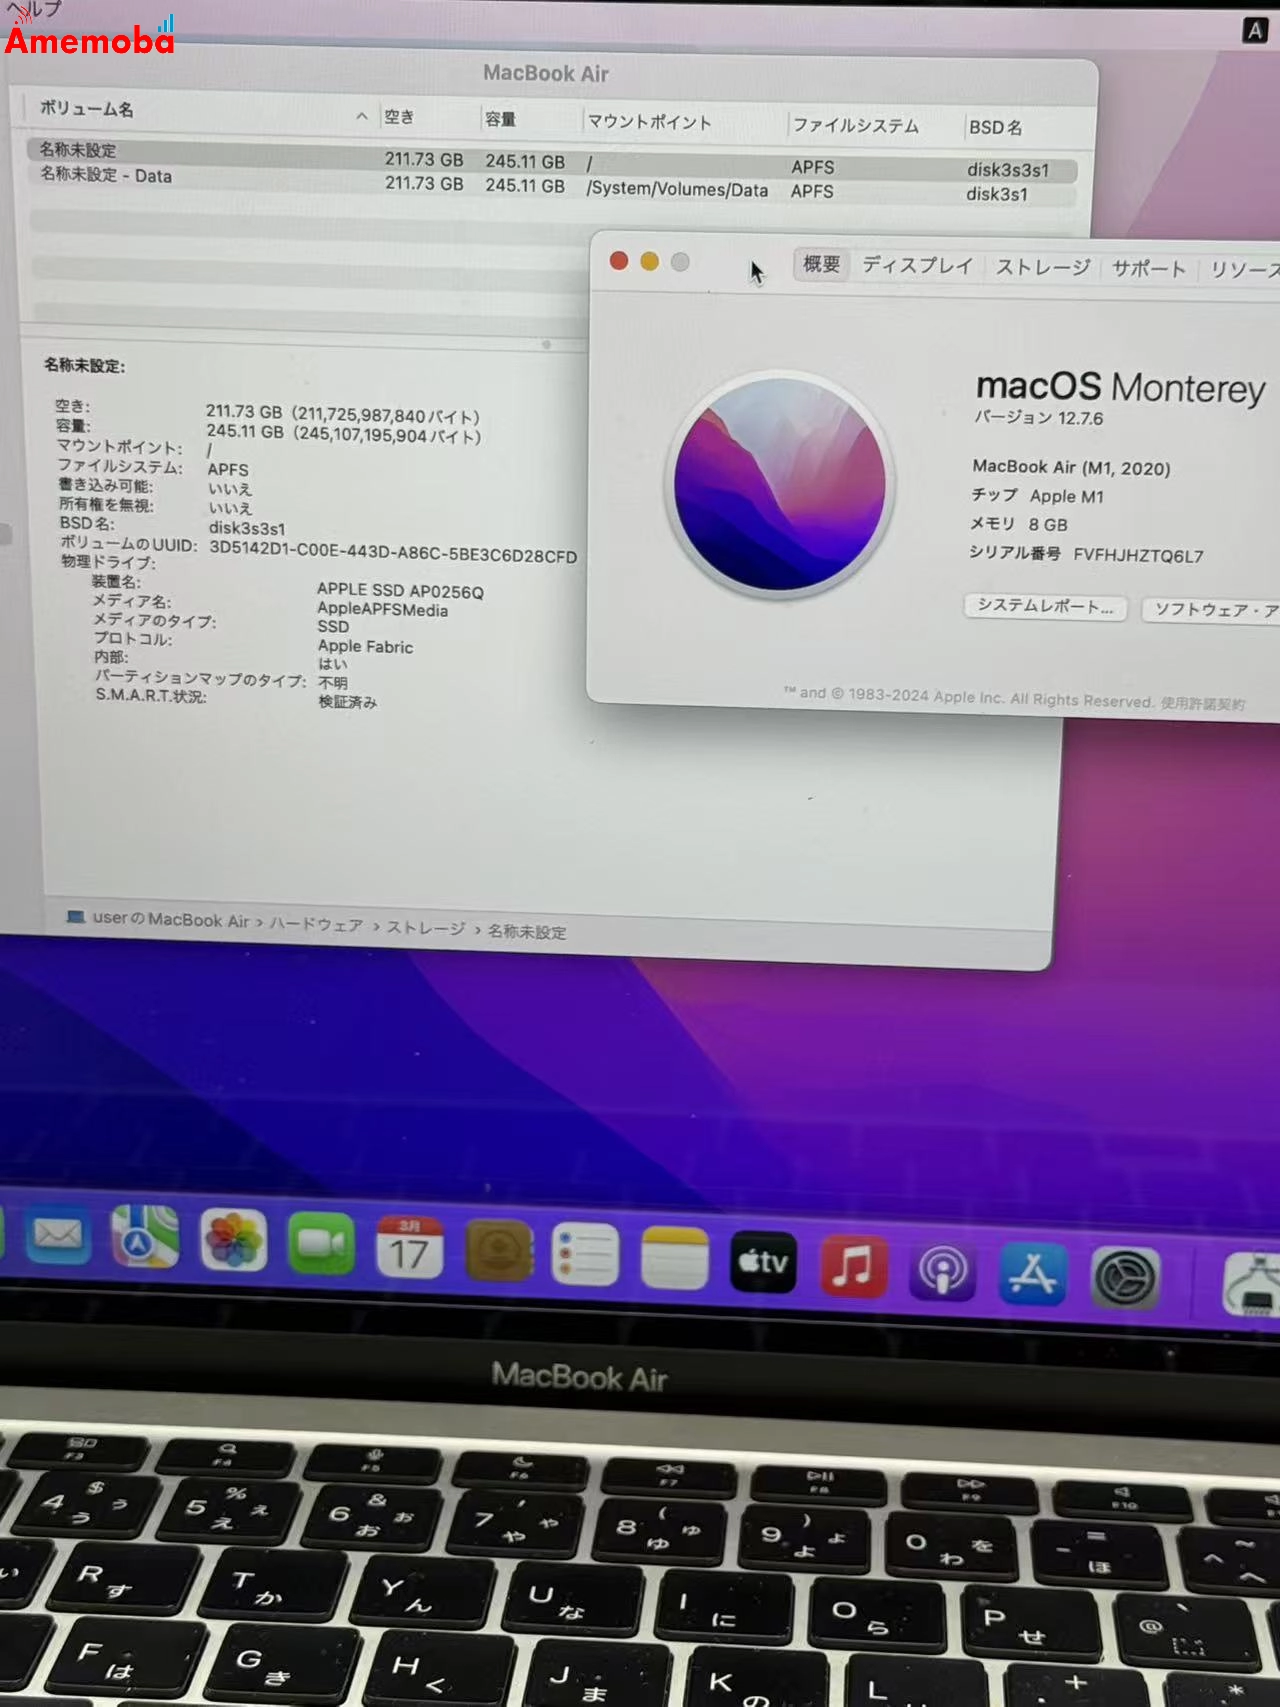1280x1707 pixels.
Task: Click 名称未設定 in the path bar
Action: click(x=527, y=932)
